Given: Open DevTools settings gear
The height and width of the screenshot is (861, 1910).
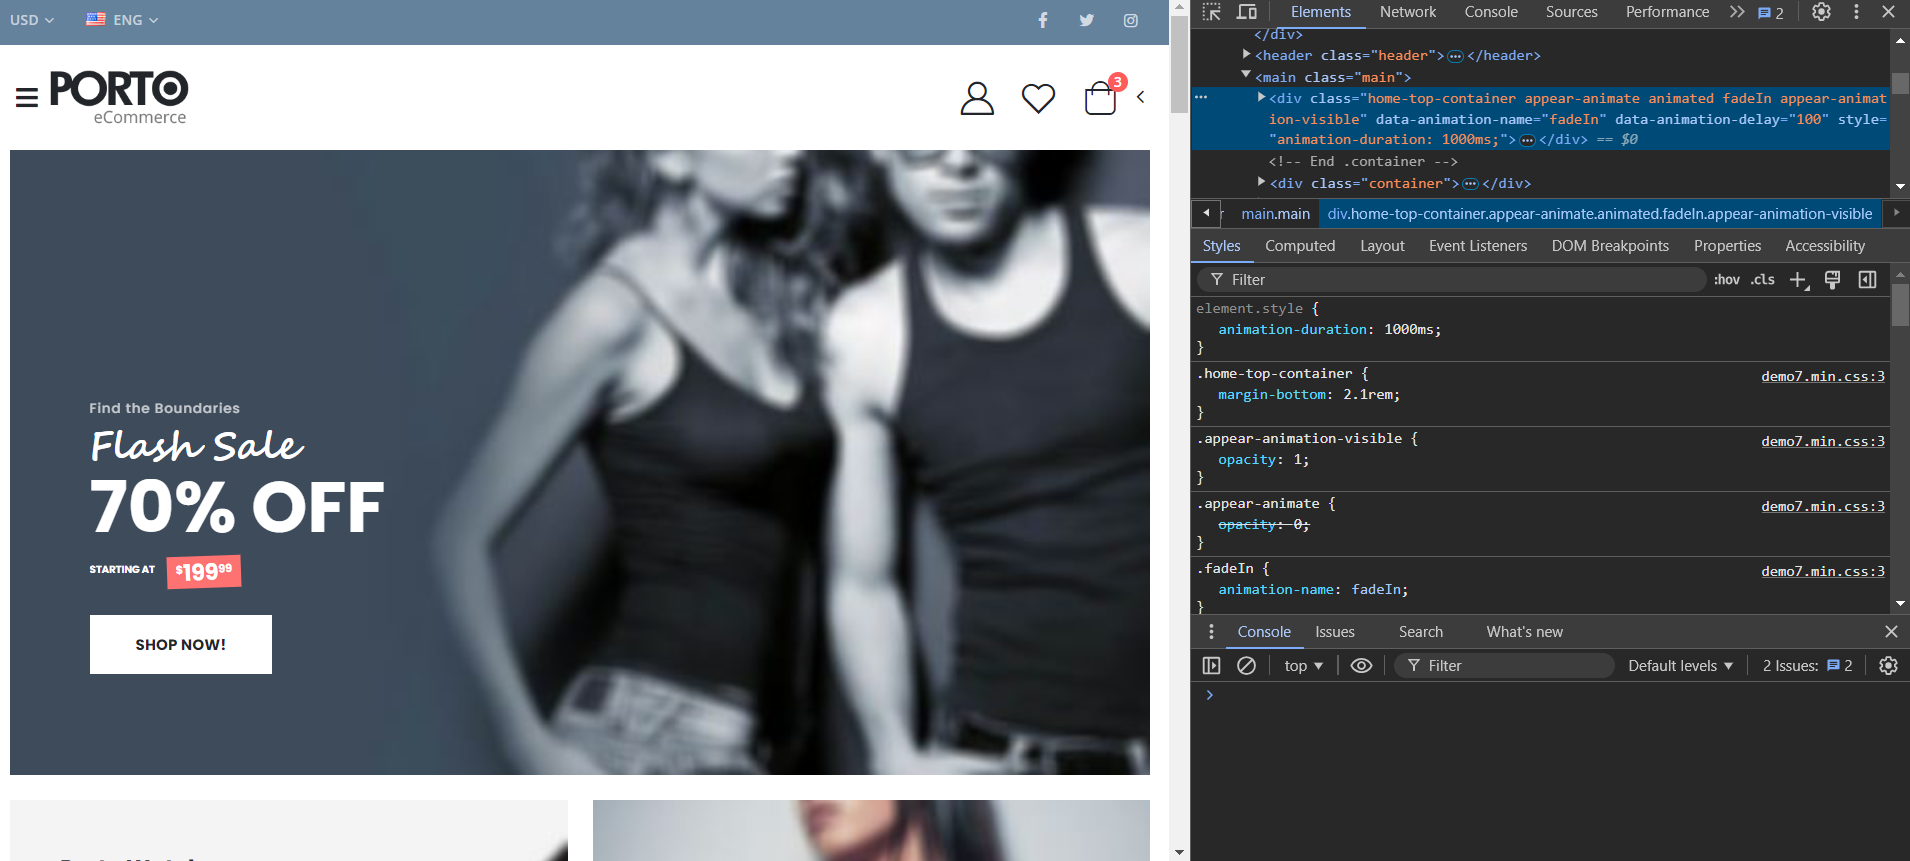Looking at the screenshot, I should tap(1821, 12).
